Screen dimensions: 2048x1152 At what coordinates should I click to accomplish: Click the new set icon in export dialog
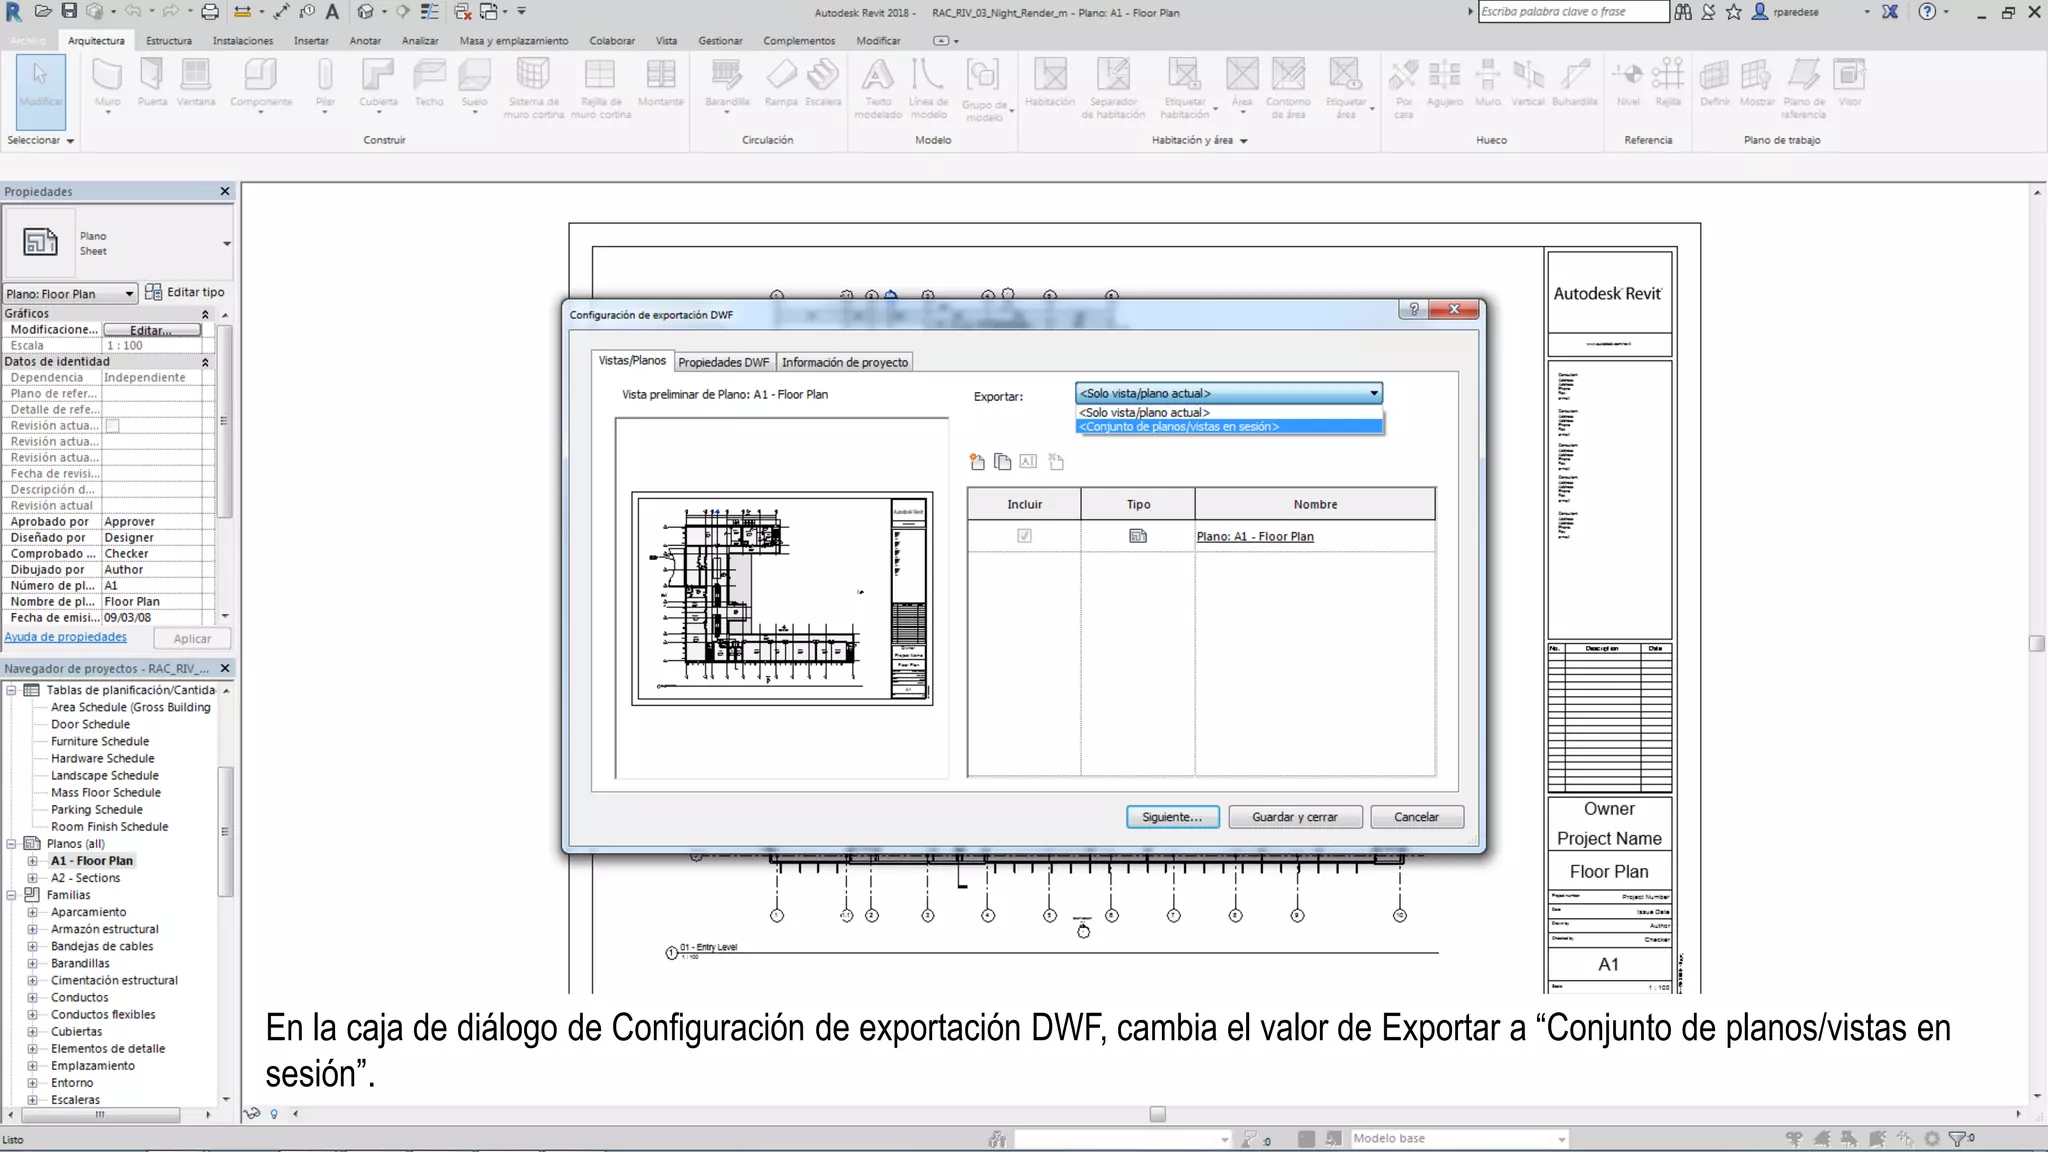tap(977, 461)
